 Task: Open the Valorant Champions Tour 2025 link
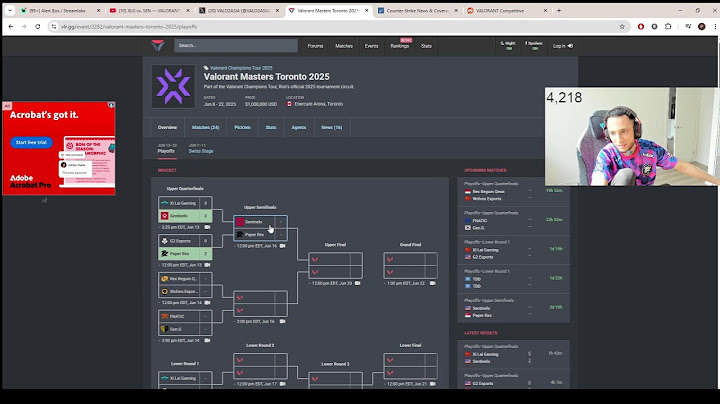pos(241,68)
